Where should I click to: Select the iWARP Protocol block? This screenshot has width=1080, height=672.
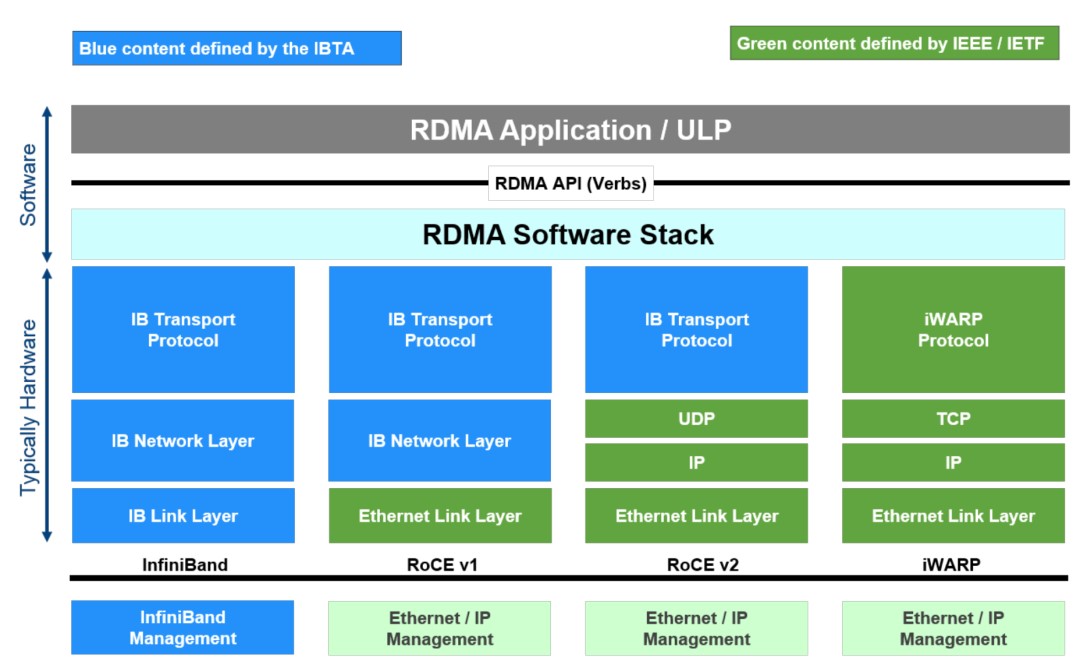[953, 330]
